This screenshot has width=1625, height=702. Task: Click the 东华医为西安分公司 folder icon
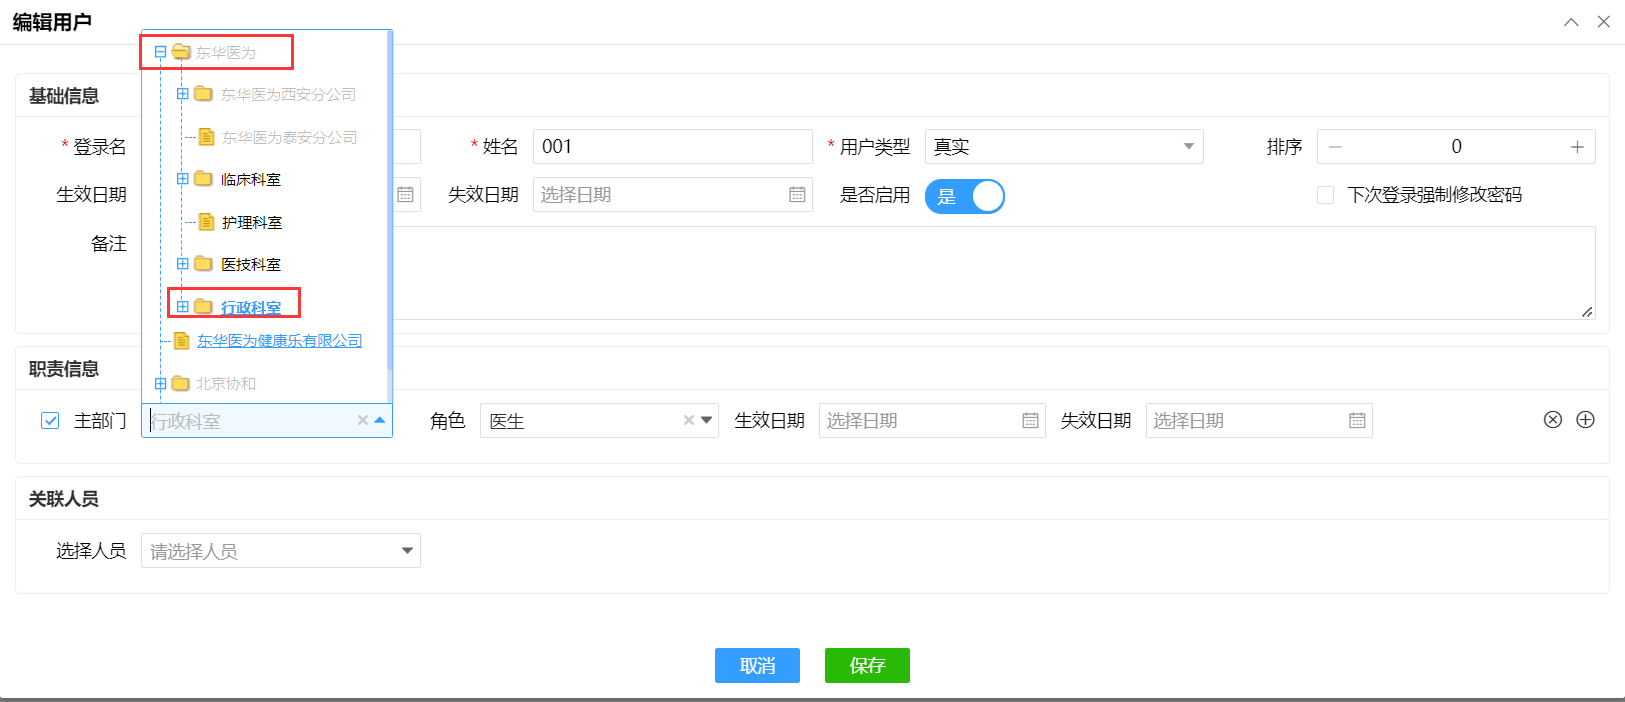coord(203,94)
